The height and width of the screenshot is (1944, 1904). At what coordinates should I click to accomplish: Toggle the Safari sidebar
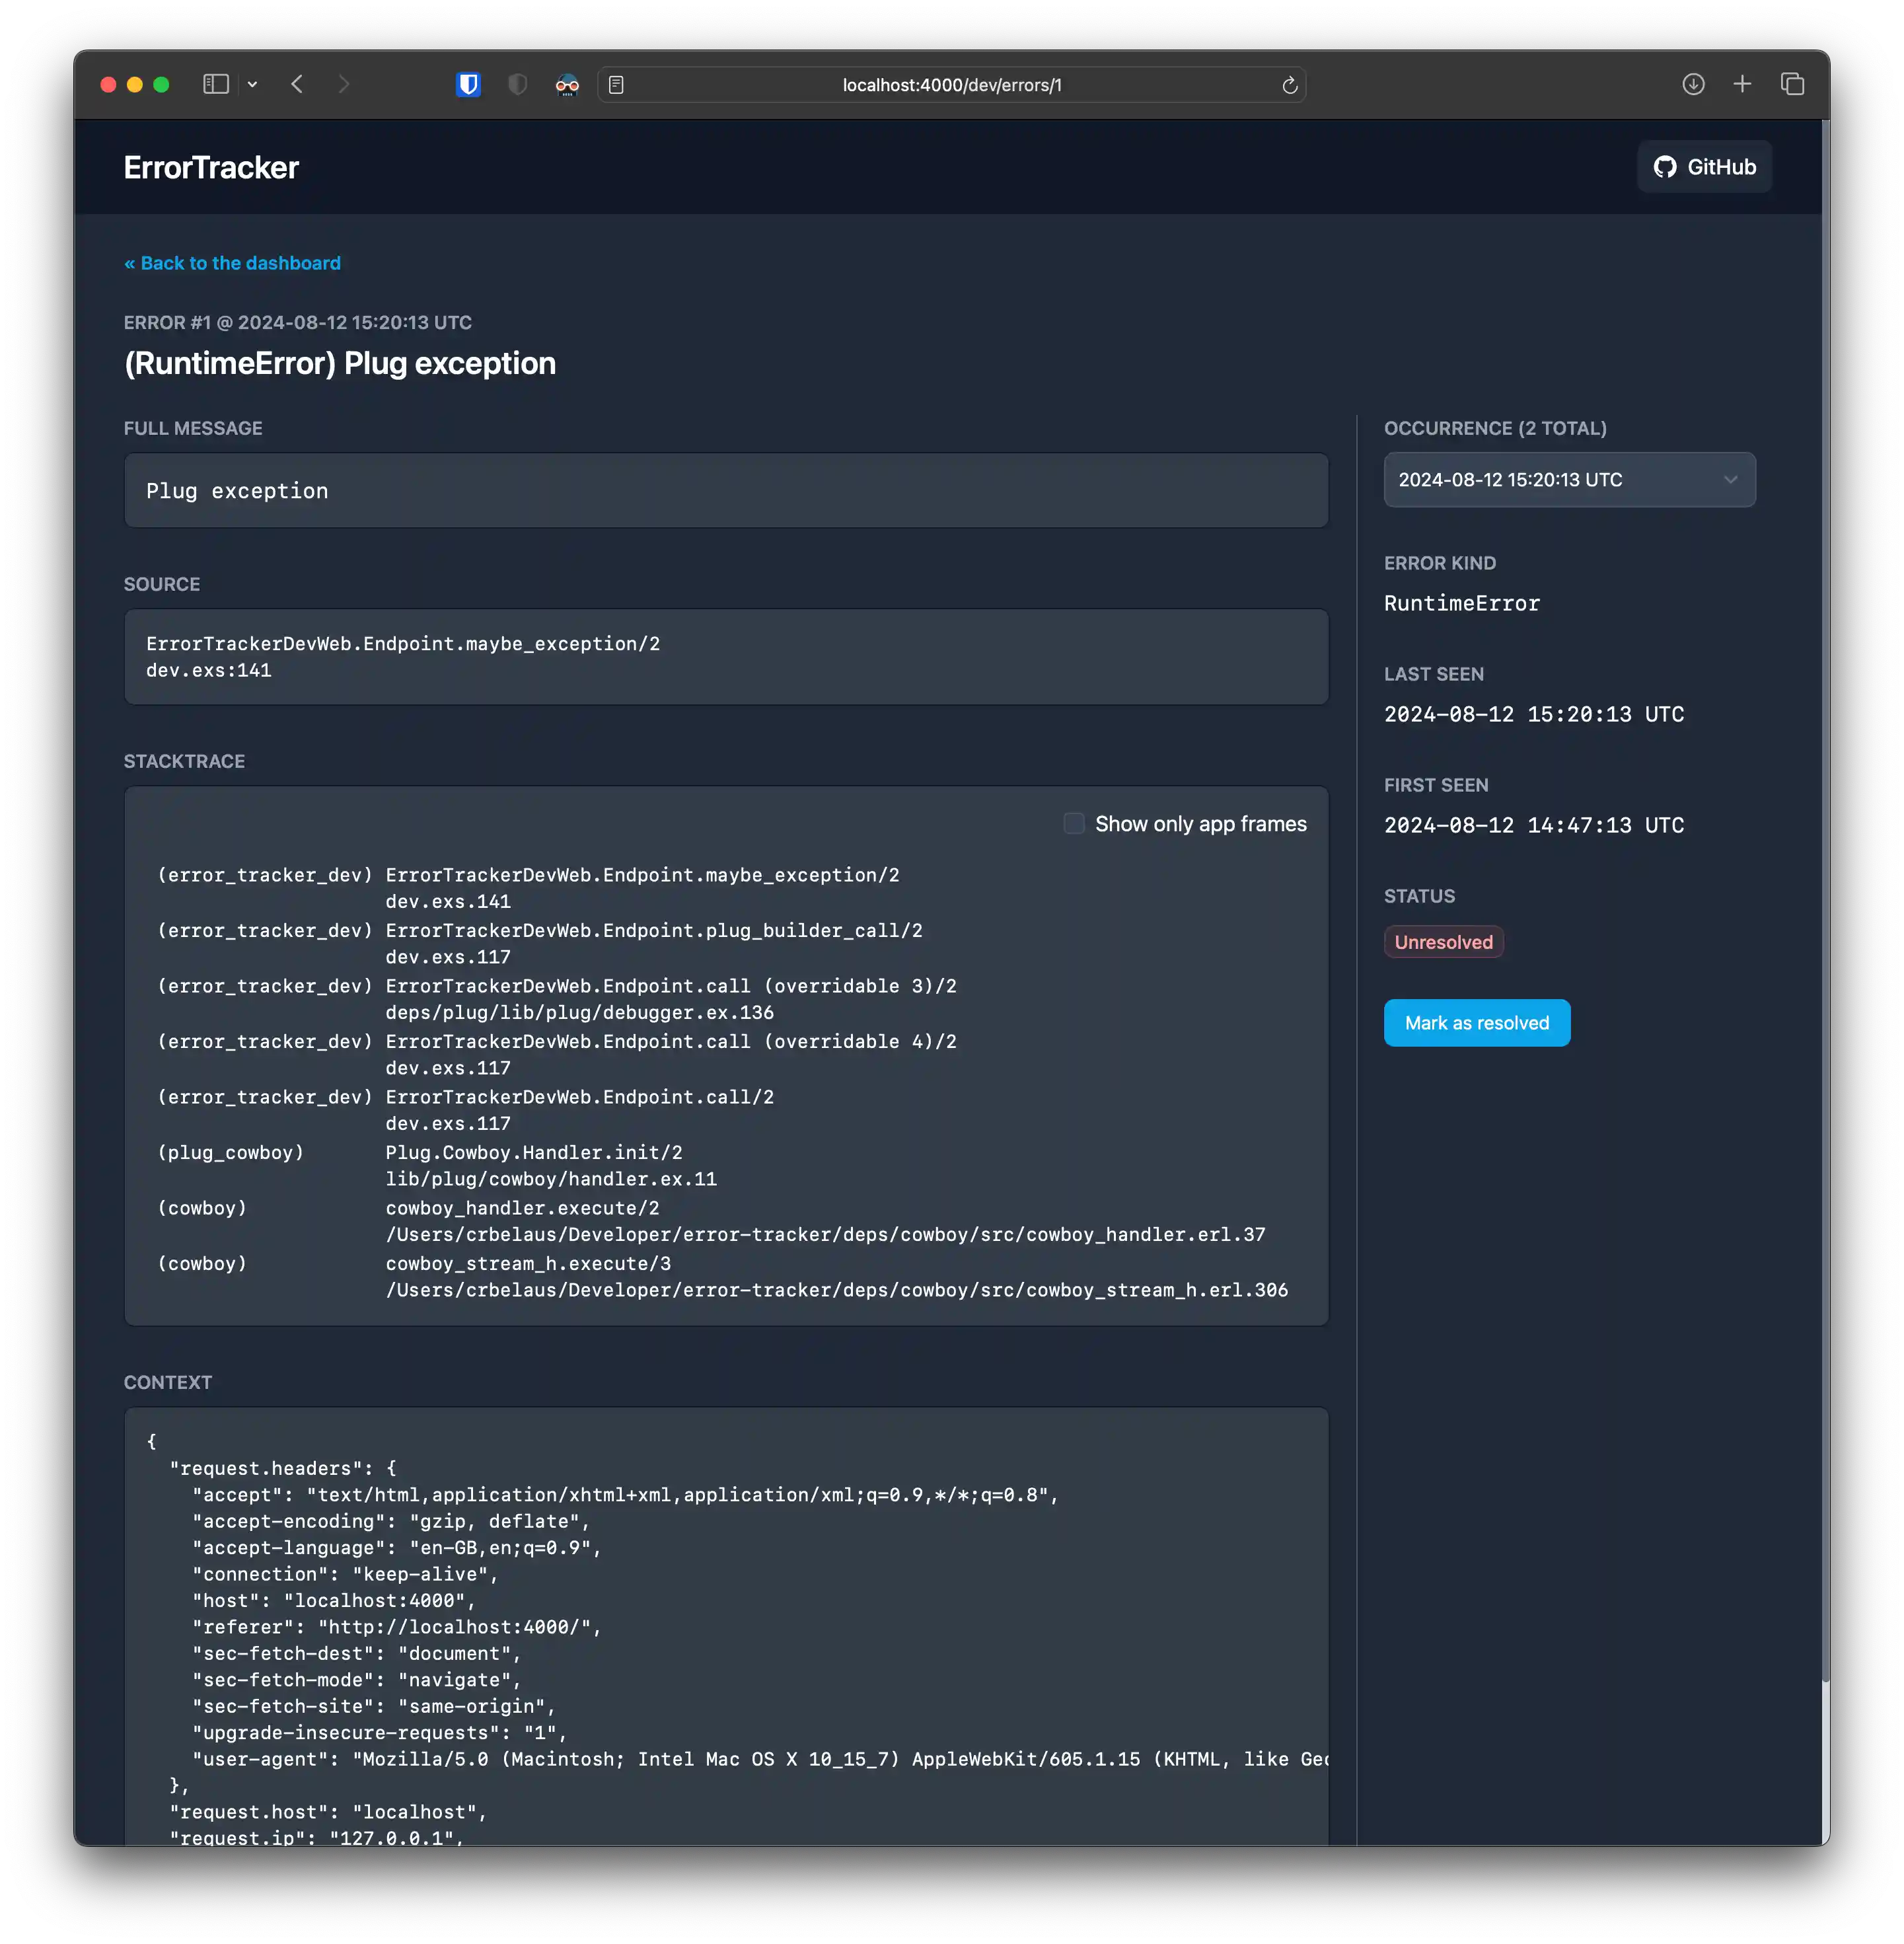click(x=216, y=84)
